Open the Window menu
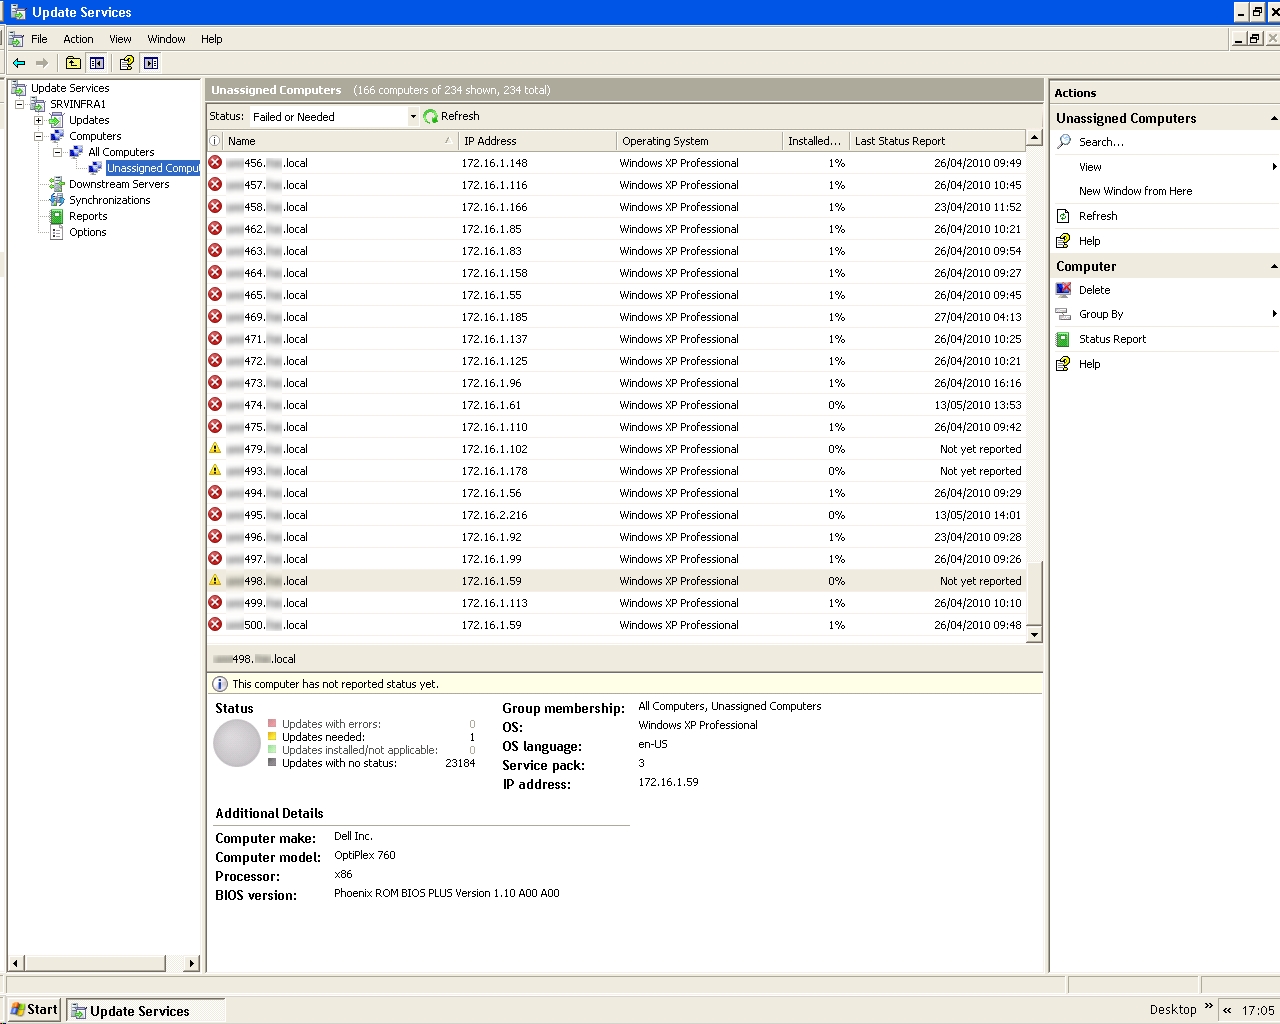 (166, 39)
